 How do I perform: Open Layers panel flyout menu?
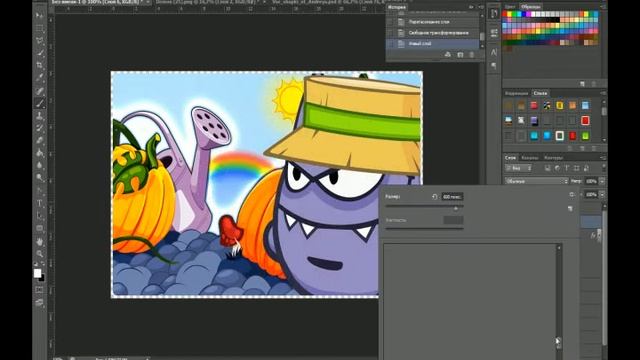click(603, 158)
